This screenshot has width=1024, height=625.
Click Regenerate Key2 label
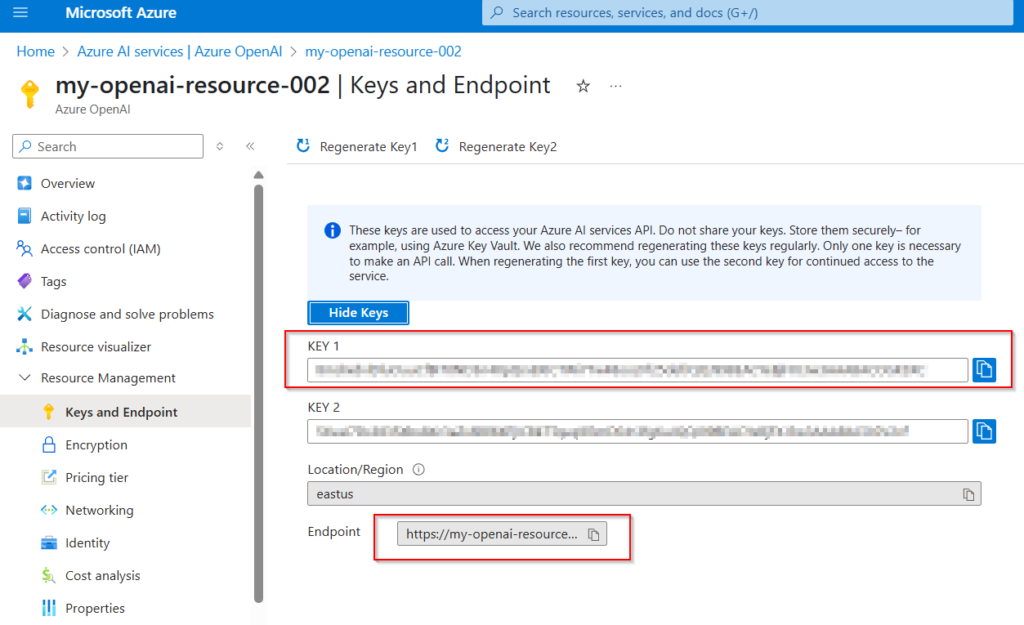pyautogui.click(x=508, y=147)
